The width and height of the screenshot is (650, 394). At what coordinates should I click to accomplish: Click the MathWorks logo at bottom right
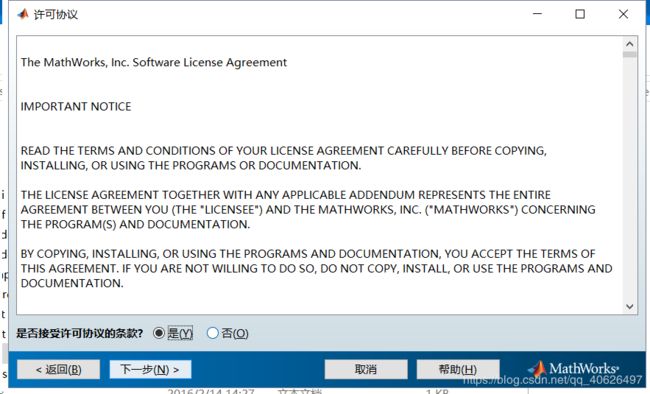(x=573, y=368)
